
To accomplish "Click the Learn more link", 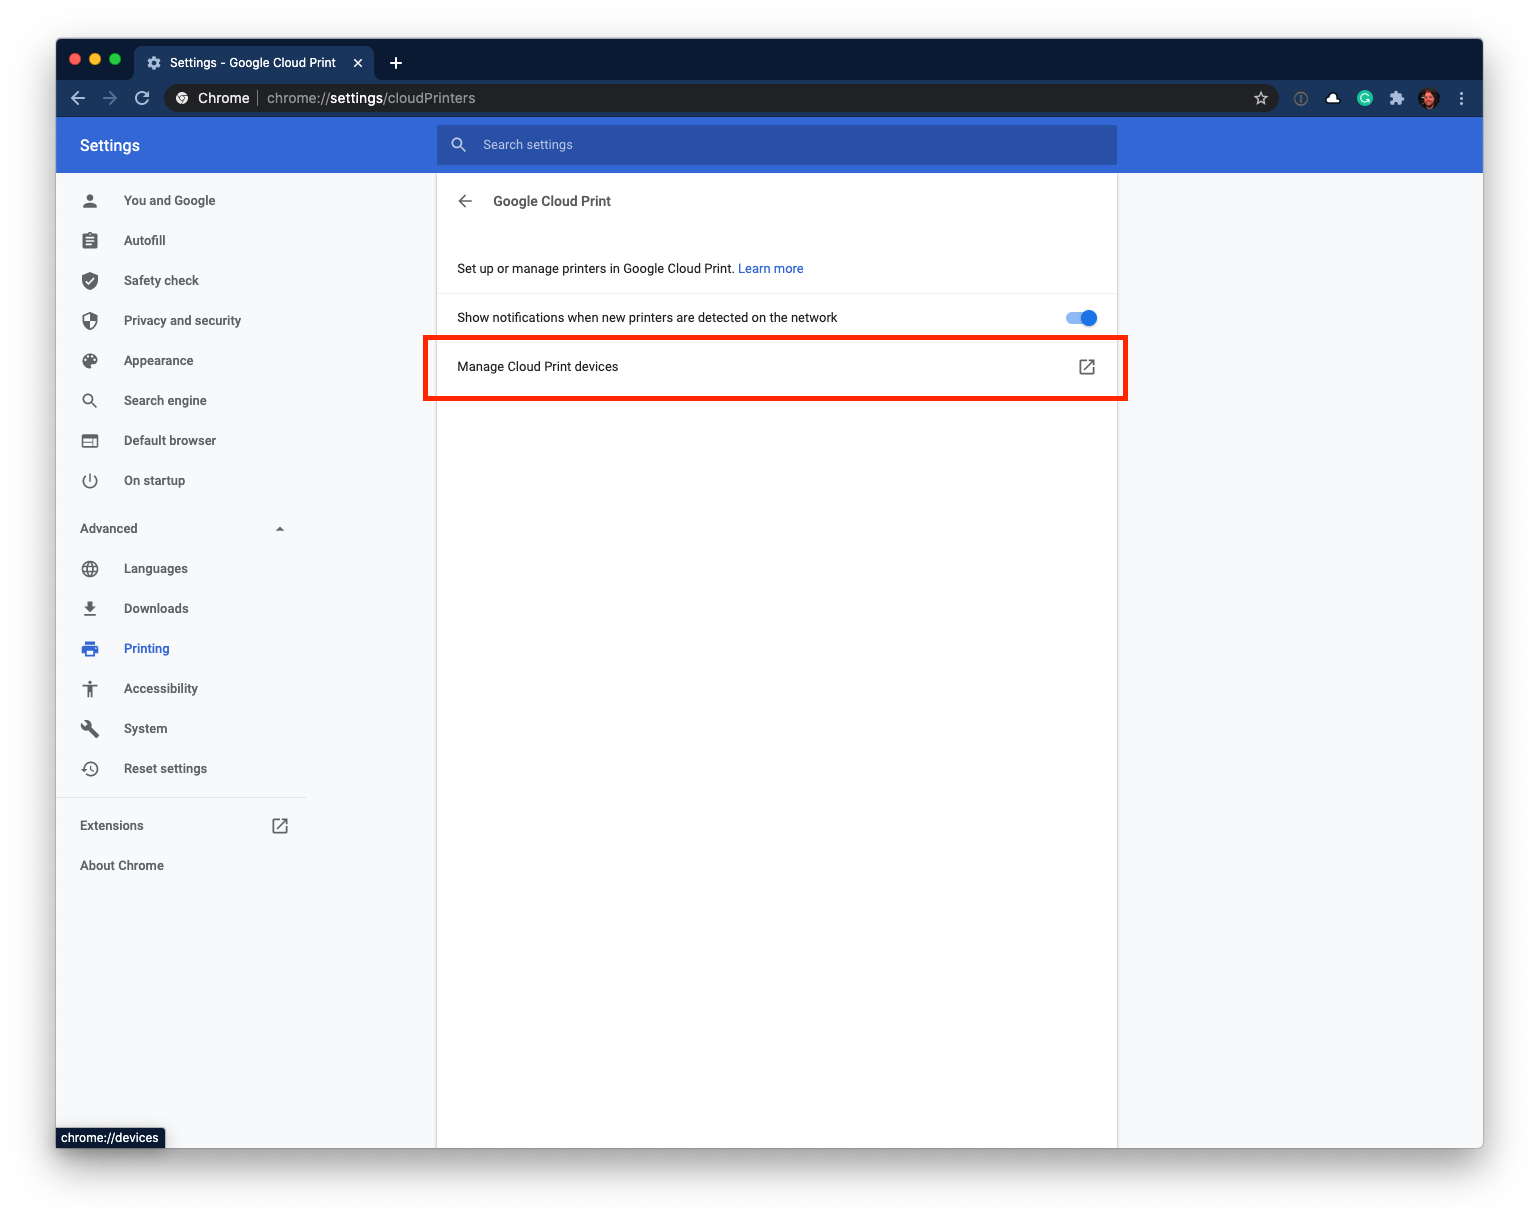I will click(x=770, y=269).
